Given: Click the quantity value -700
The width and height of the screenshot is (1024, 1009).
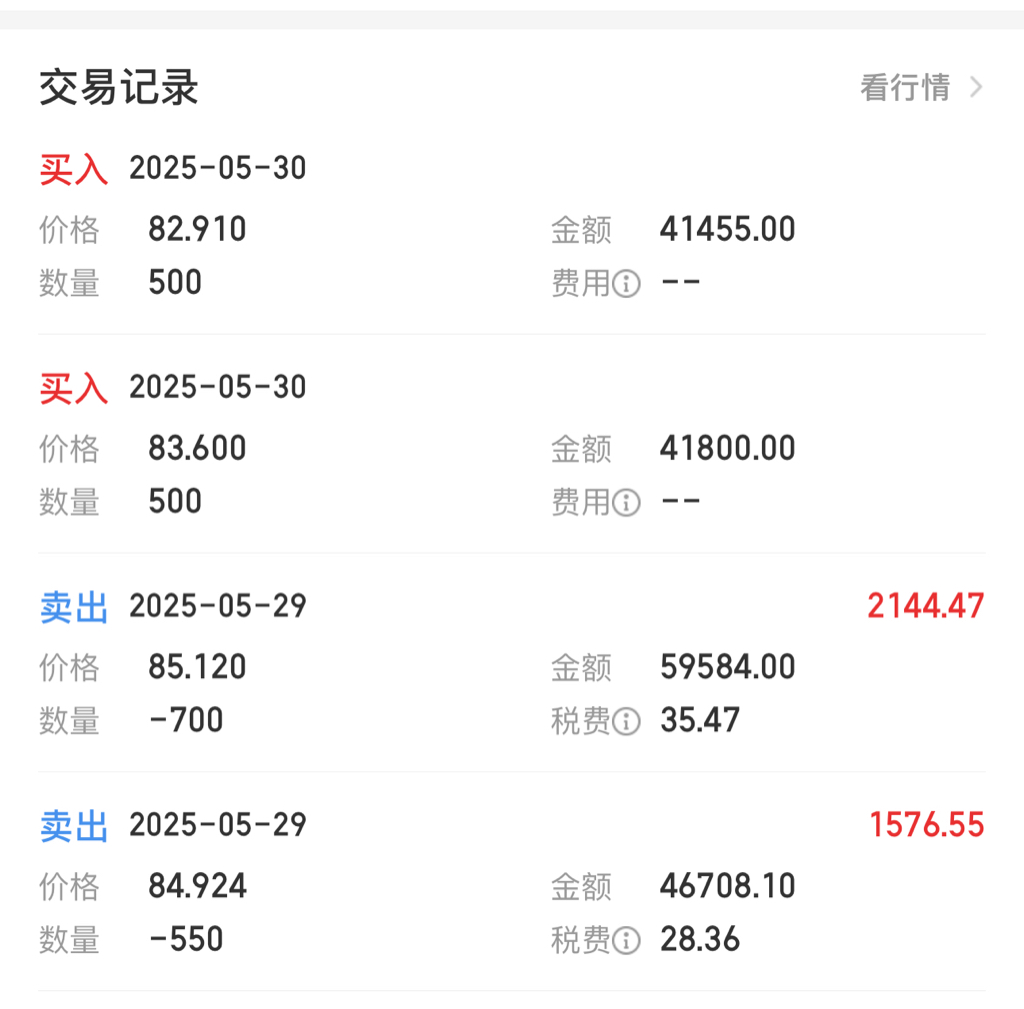Looking at the screenshot, I should [186, 720].
